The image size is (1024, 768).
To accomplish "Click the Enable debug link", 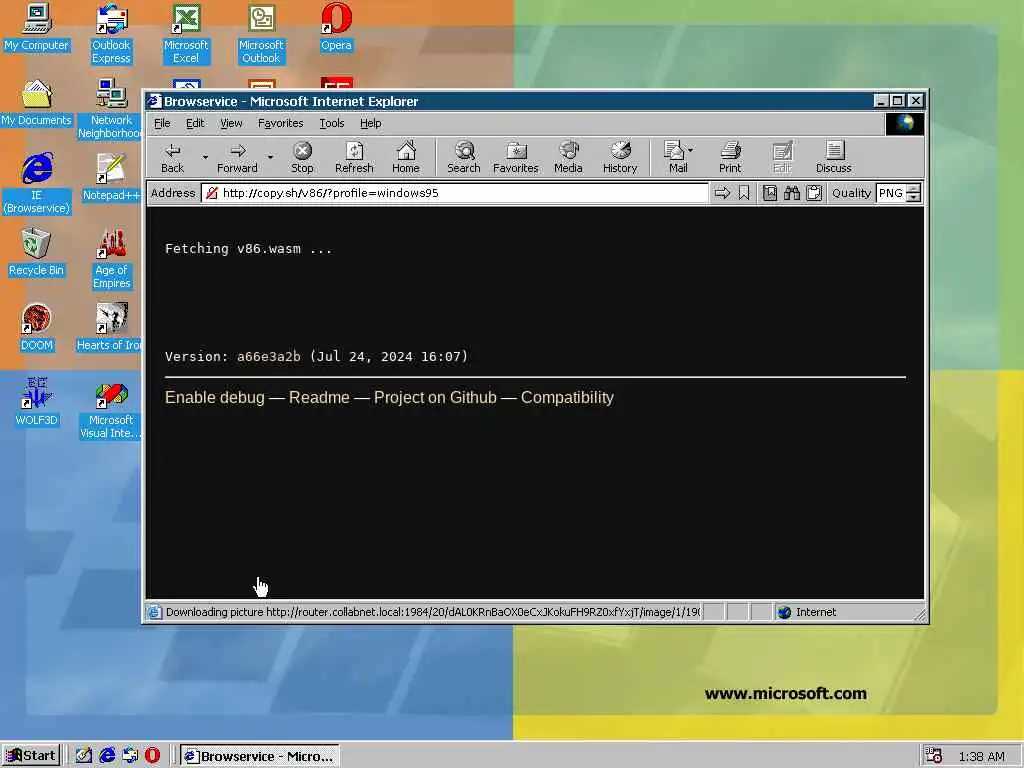I will (x=215, y=397).
